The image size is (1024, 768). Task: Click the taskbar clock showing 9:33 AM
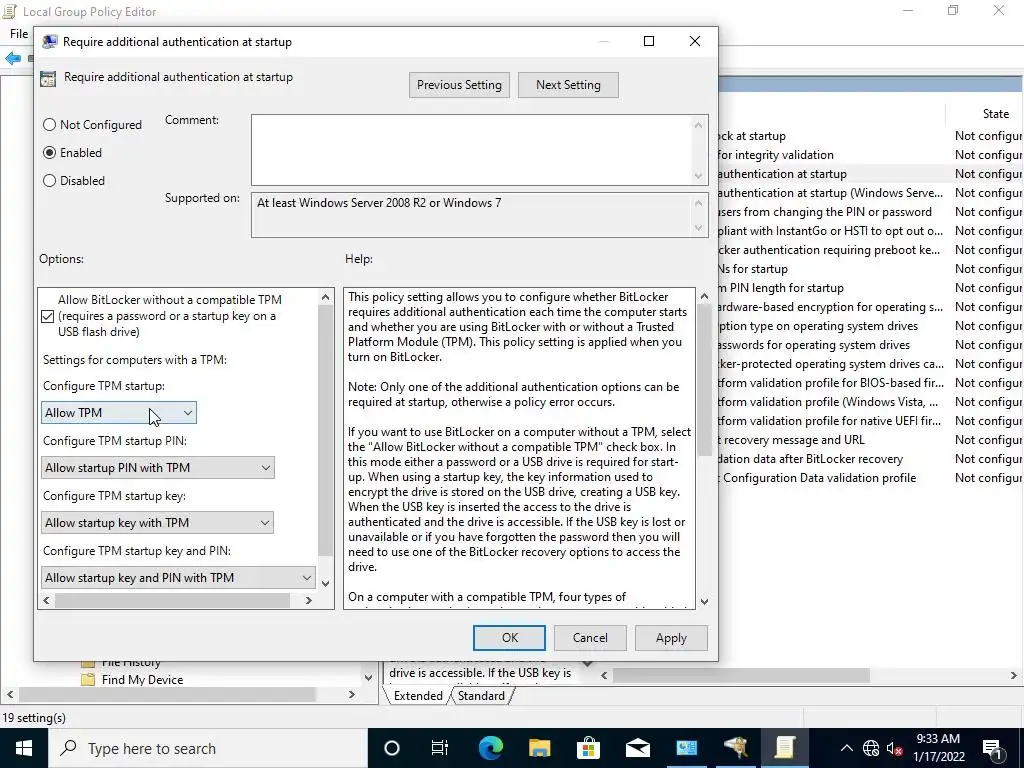[x=938, y=748]
